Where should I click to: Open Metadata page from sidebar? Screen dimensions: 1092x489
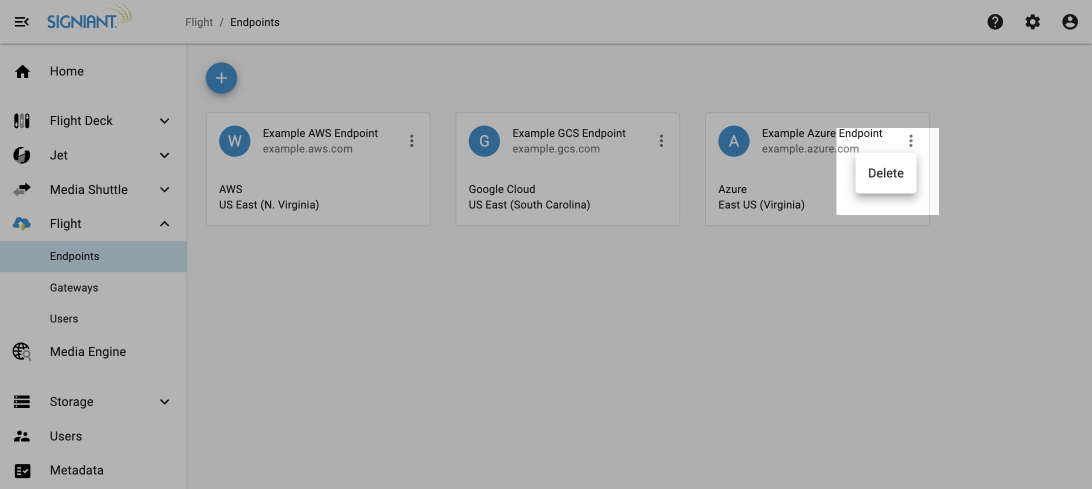pyautogui.click(x=77, y=470)
